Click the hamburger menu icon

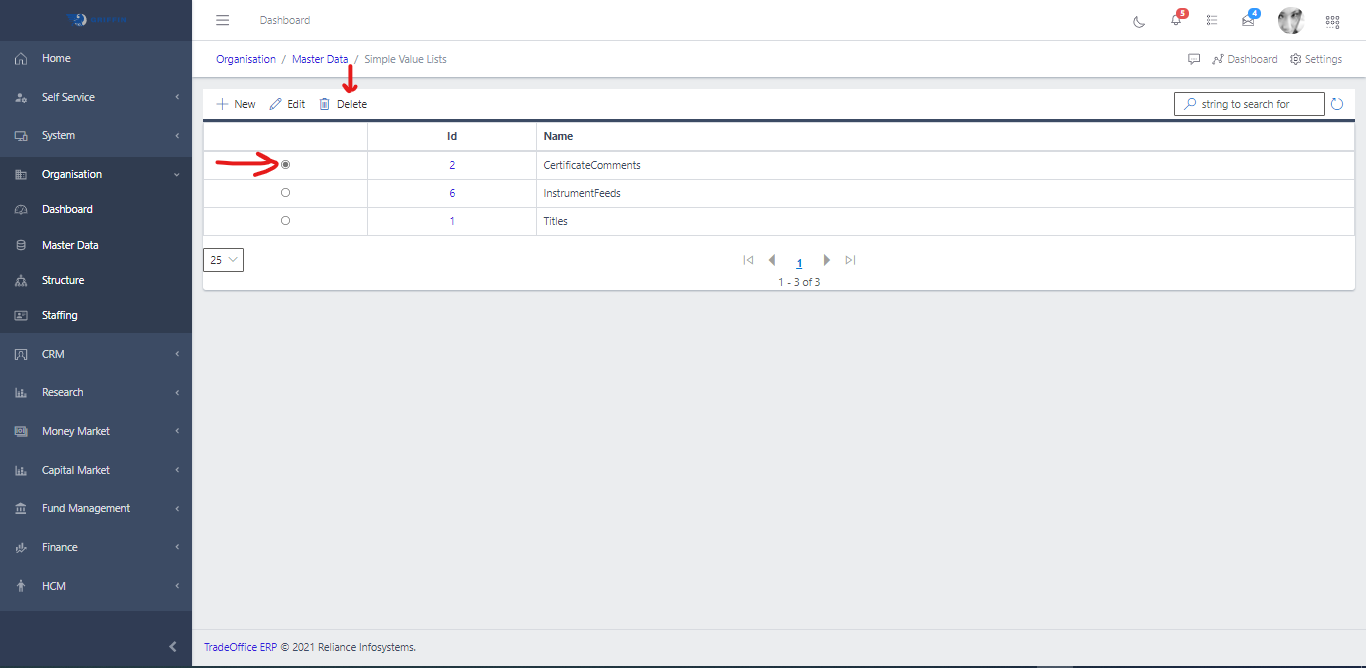[x=223, y=20]
